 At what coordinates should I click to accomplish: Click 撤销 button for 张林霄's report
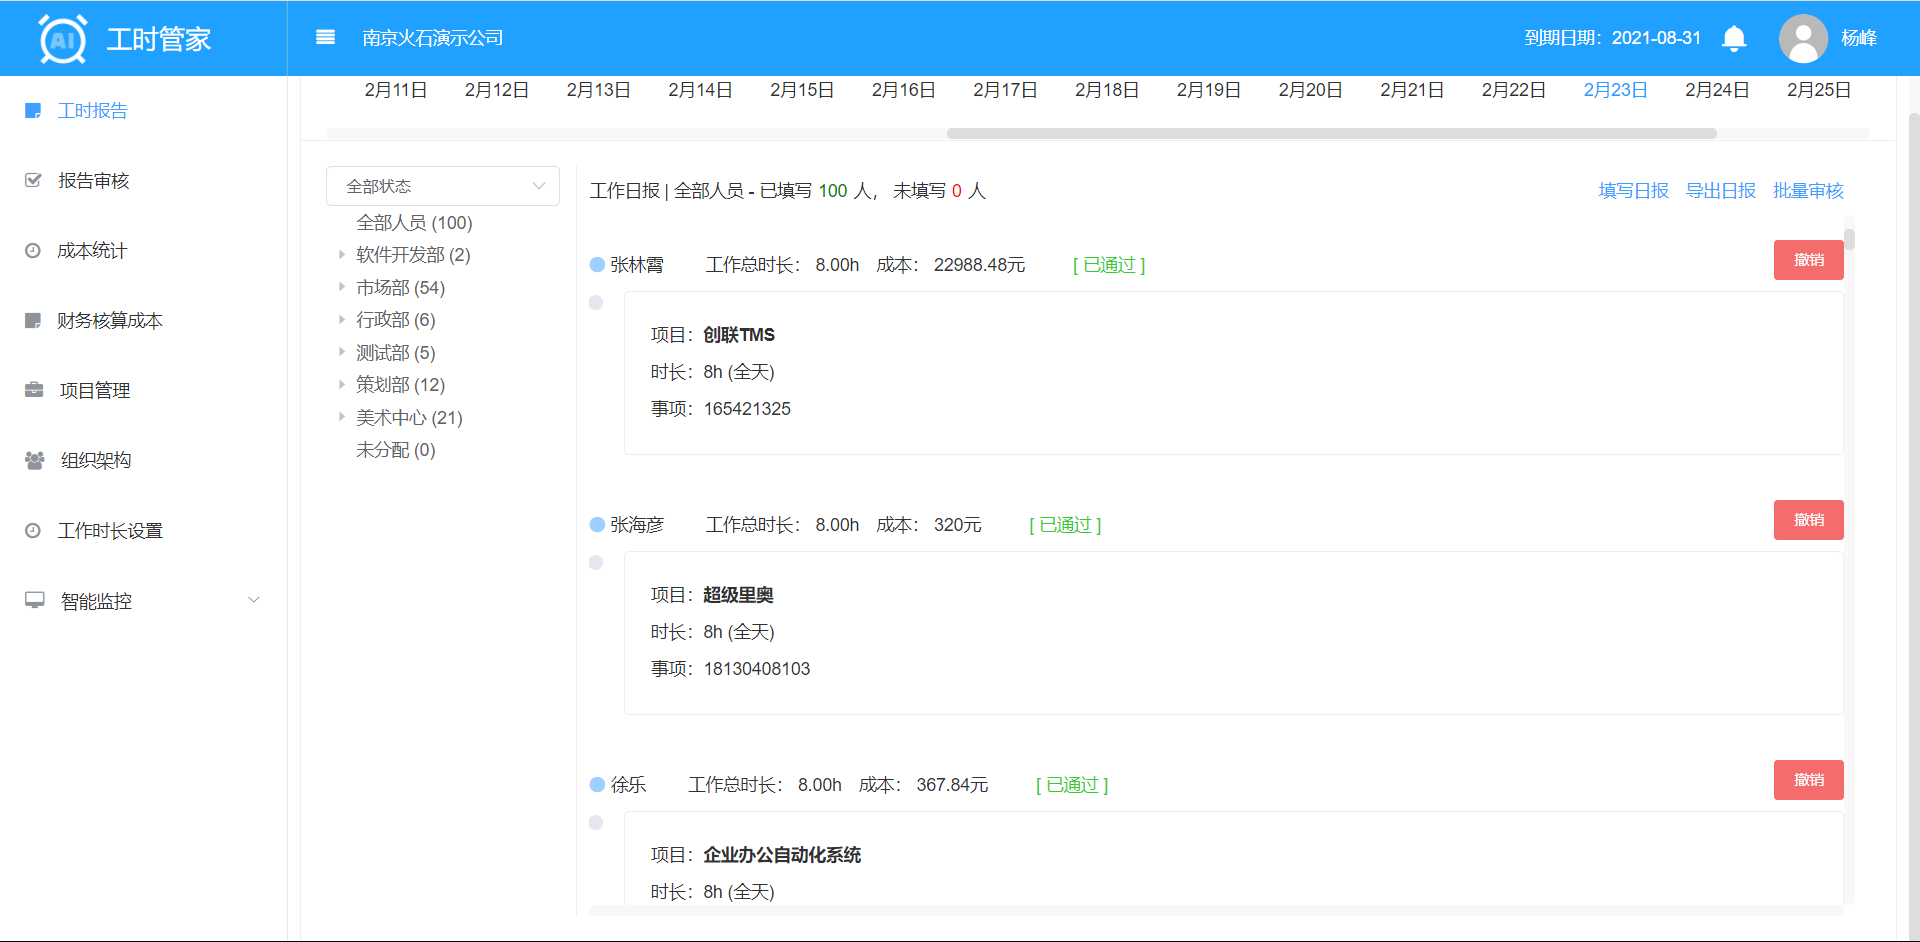pyautogui.click(x=1808, y=260)
